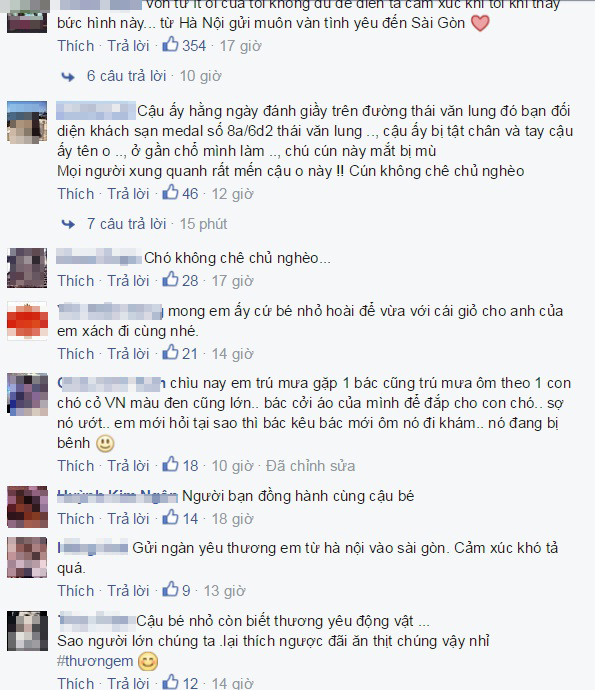Click Trả lời under the trú mưa comment
The image size is (595, 690).
point(129,466)
